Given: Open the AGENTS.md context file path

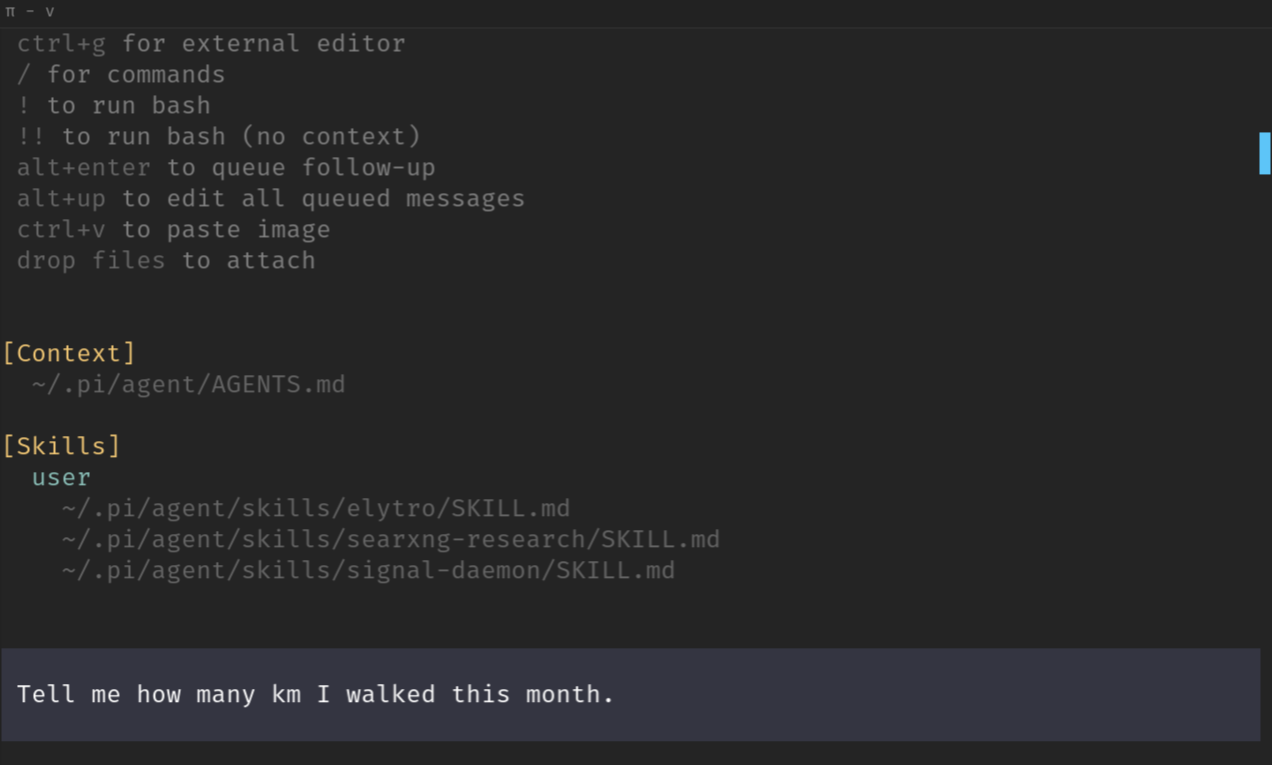Looking at the screenshot, I should pos(188,384).
